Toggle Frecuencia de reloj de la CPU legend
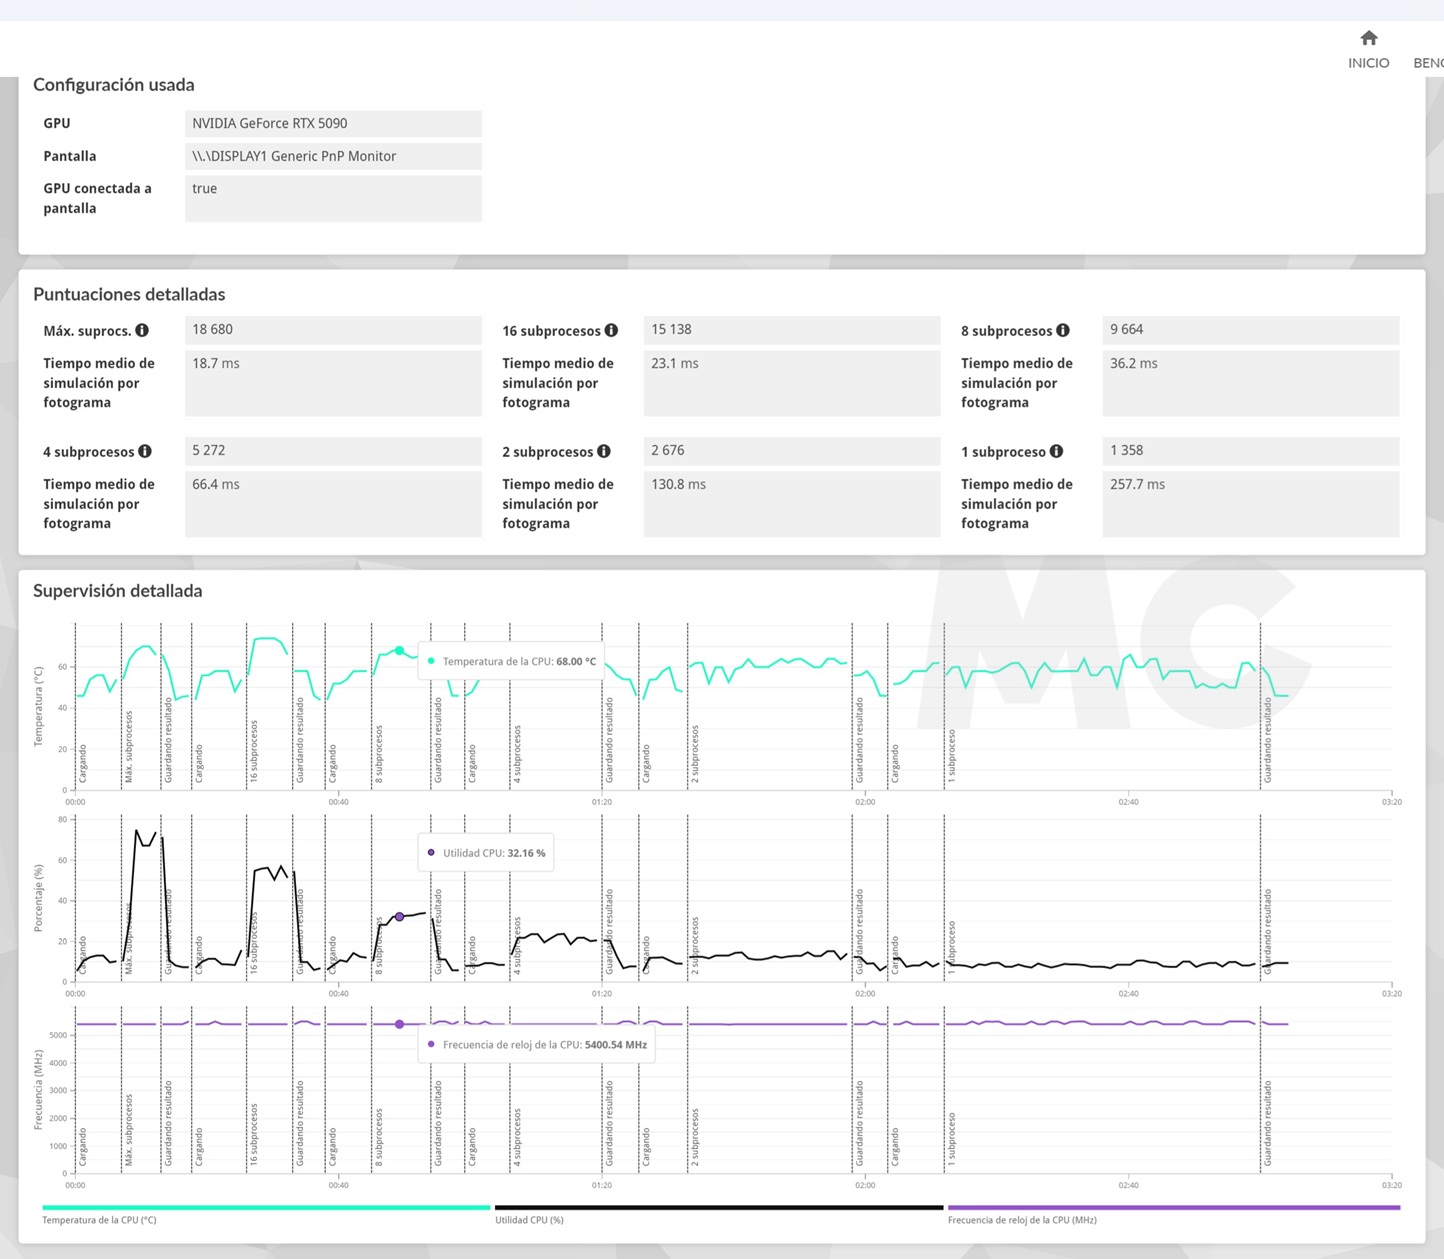 pos(1021,1220)
